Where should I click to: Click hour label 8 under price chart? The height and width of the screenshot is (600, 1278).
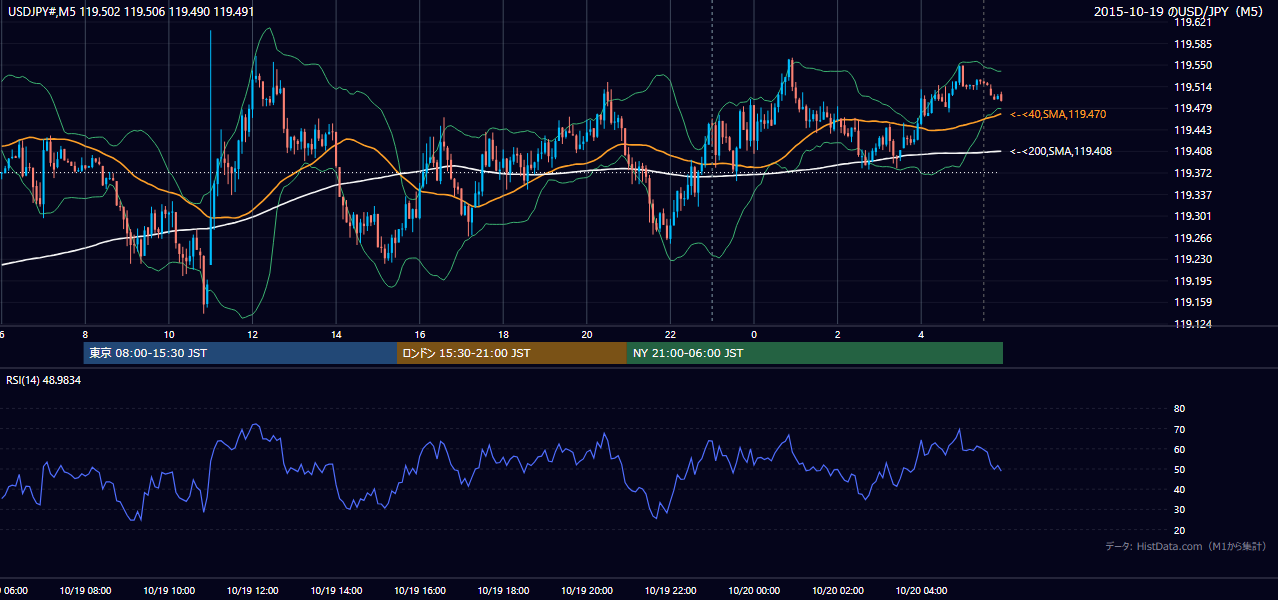85,334
